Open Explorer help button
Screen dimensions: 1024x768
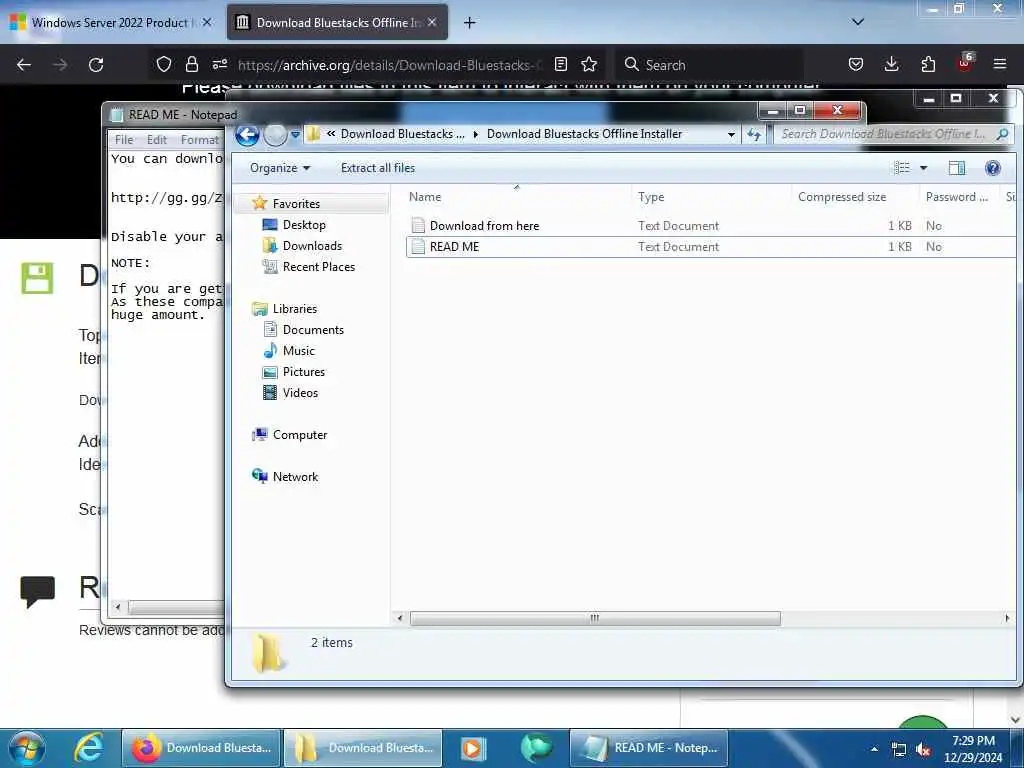(x=992, y=168)
